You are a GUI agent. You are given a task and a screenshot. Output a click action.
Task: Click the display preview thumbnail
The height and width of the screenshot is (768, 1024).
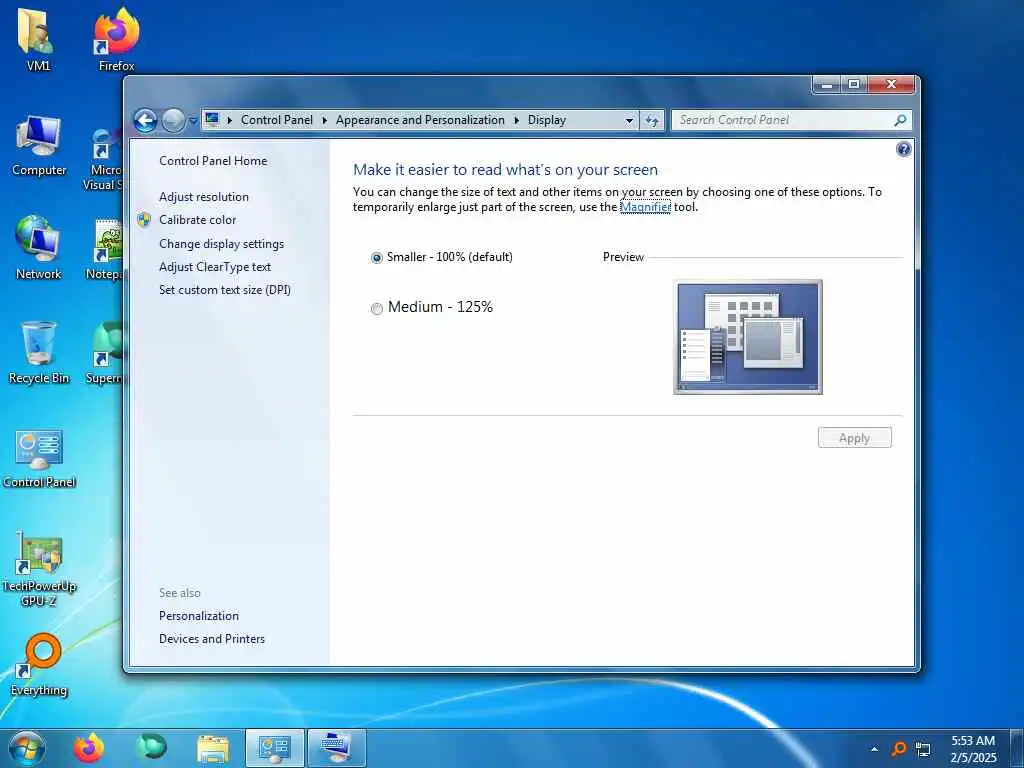[x=748, y=337]
